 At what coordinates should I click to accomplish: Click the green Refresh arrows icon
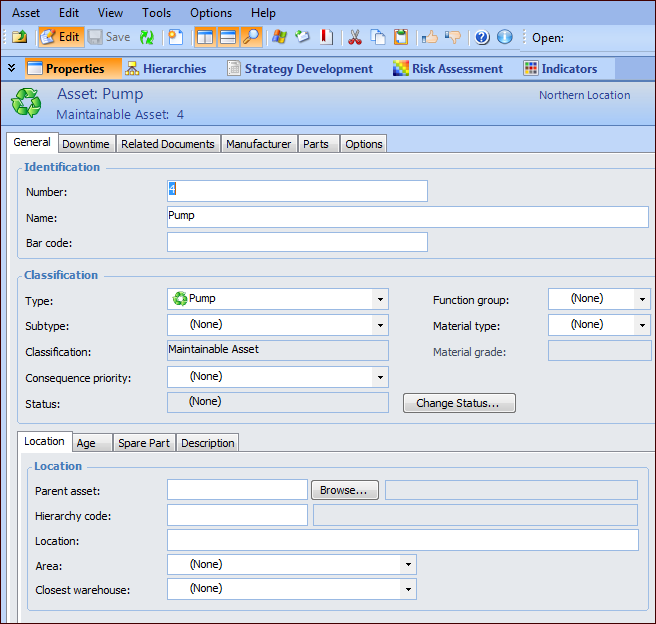[147, 37]
